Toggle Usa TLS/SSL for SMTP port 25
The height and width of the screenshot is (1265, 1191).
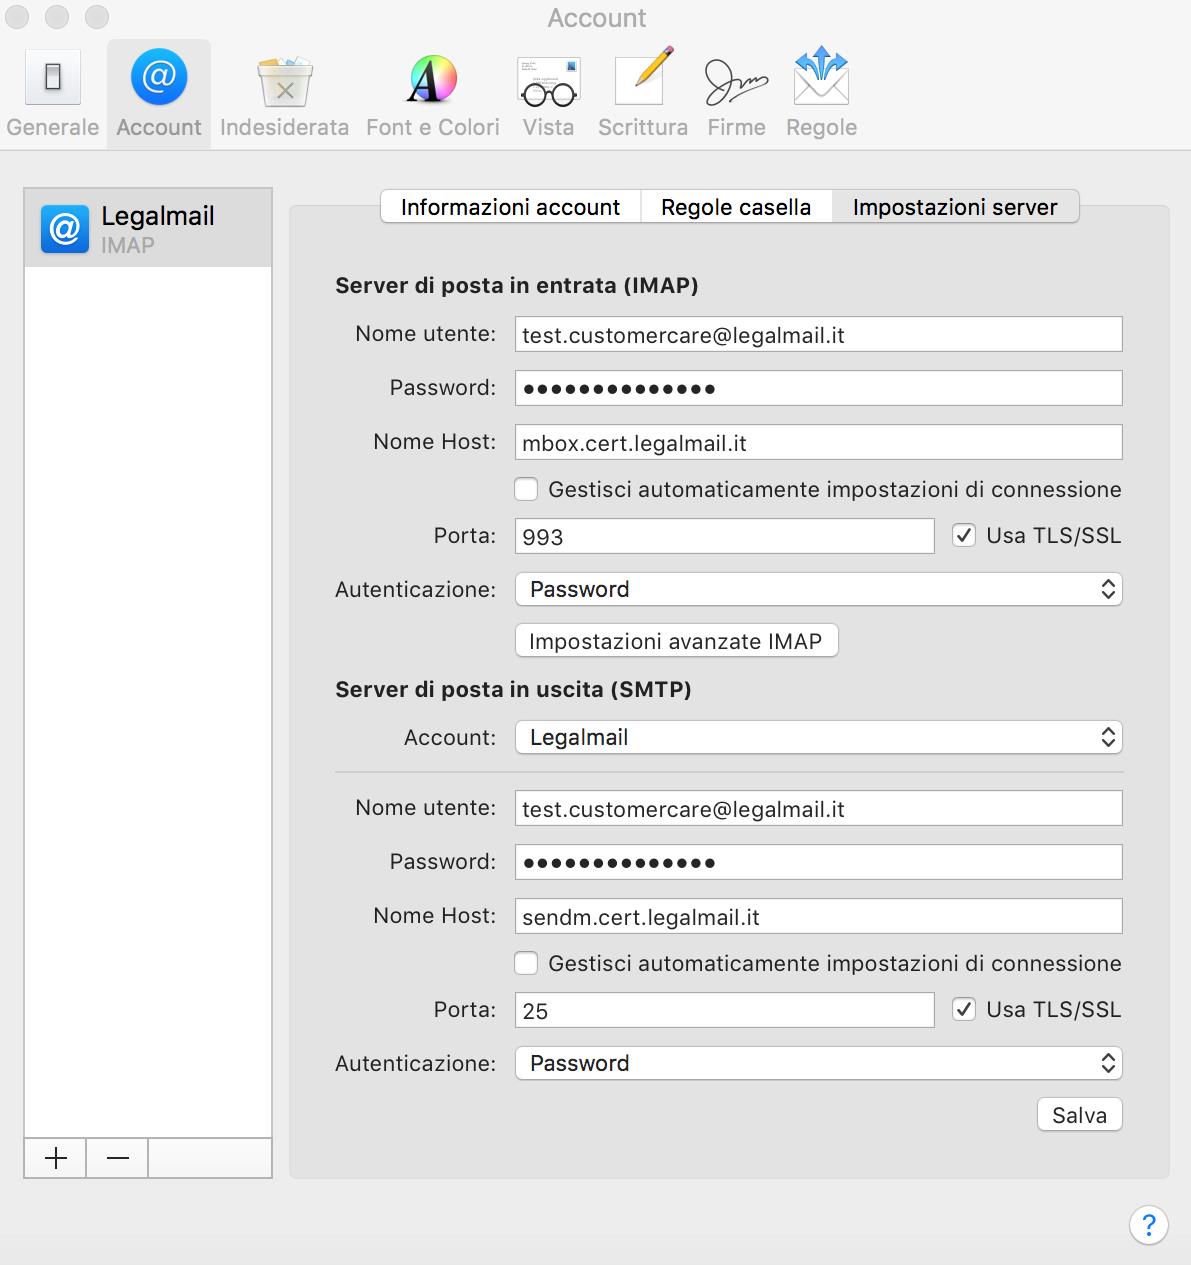click(x=964, y=1010)
